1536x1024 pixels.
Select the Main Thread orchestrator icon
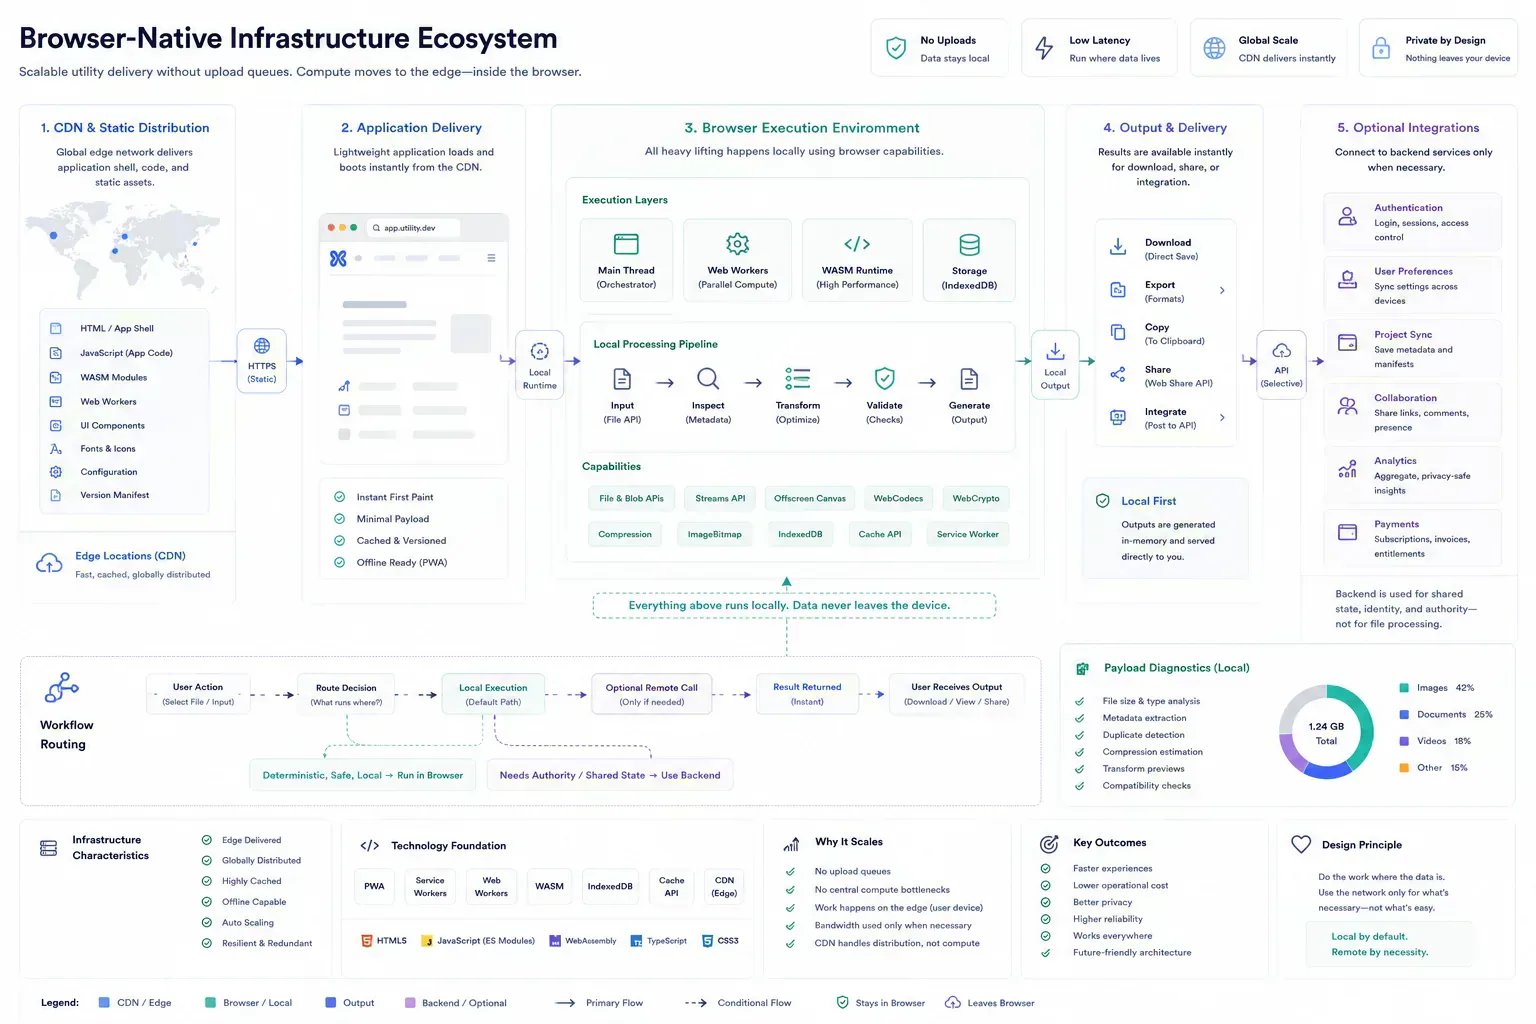click(626, 244)
